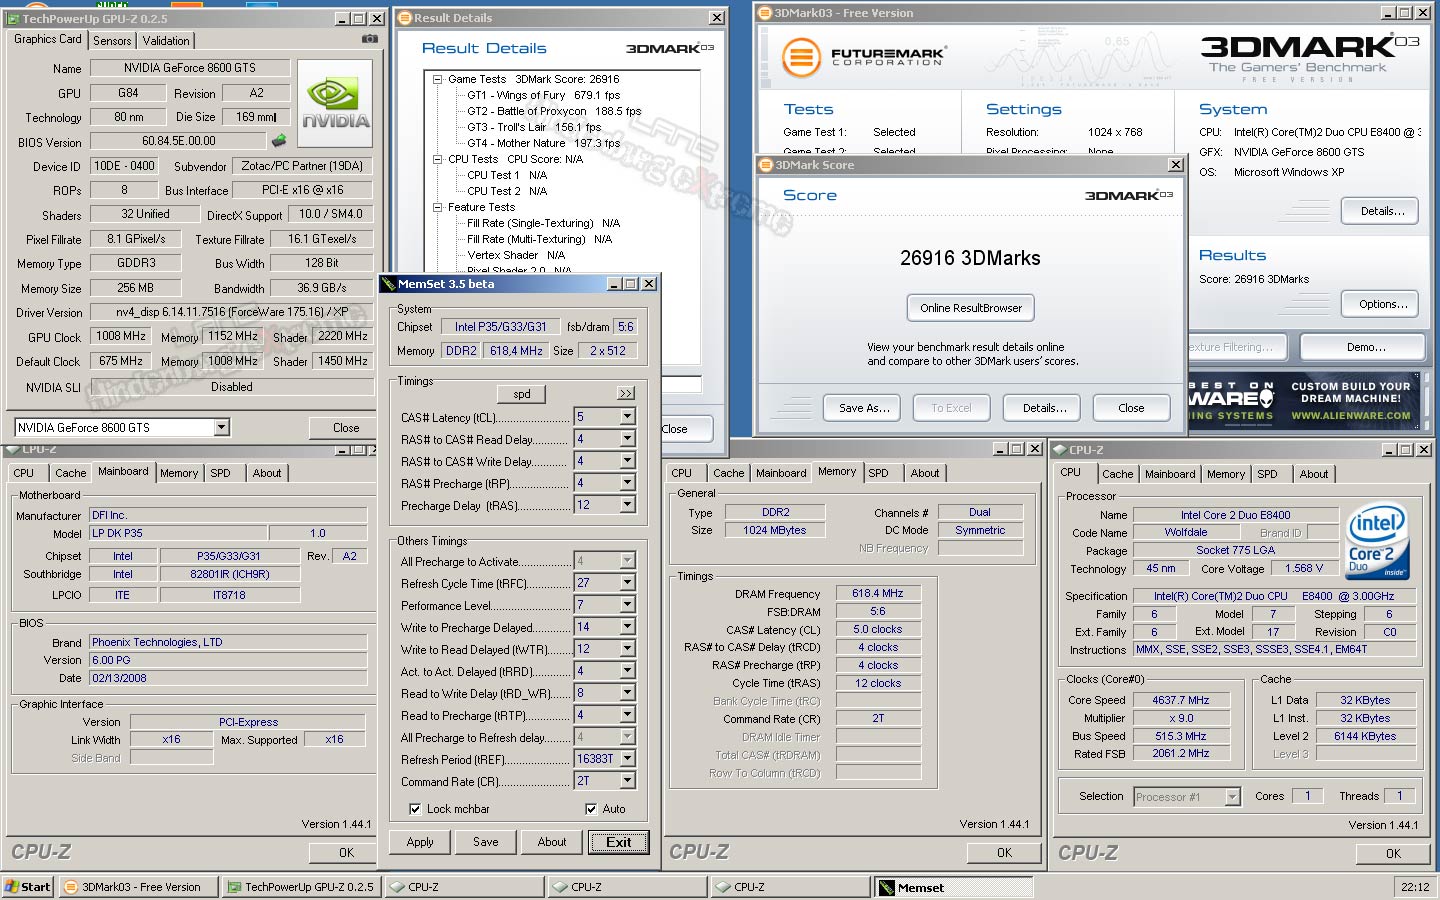Collapse Game Tests tree node
This screenshot has width=1440, height=900.
438,79
